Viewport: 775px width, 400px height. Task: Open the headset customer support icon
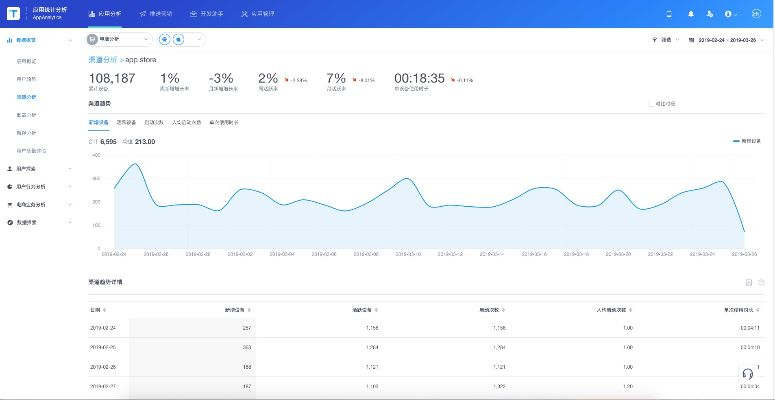(747, 375)
